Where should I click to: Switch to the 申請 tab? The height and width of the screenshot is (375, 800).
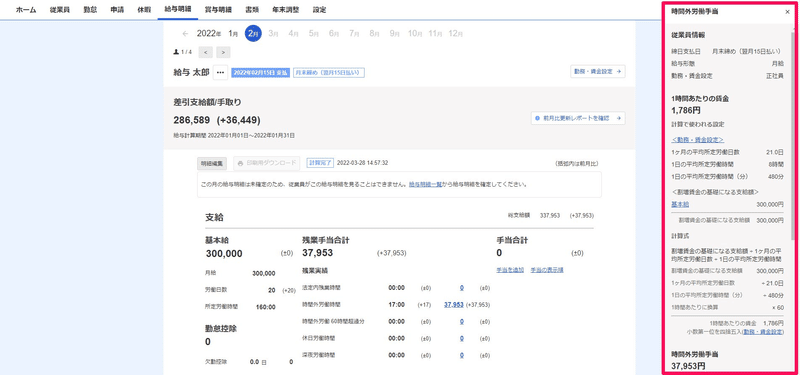point(117,10)
